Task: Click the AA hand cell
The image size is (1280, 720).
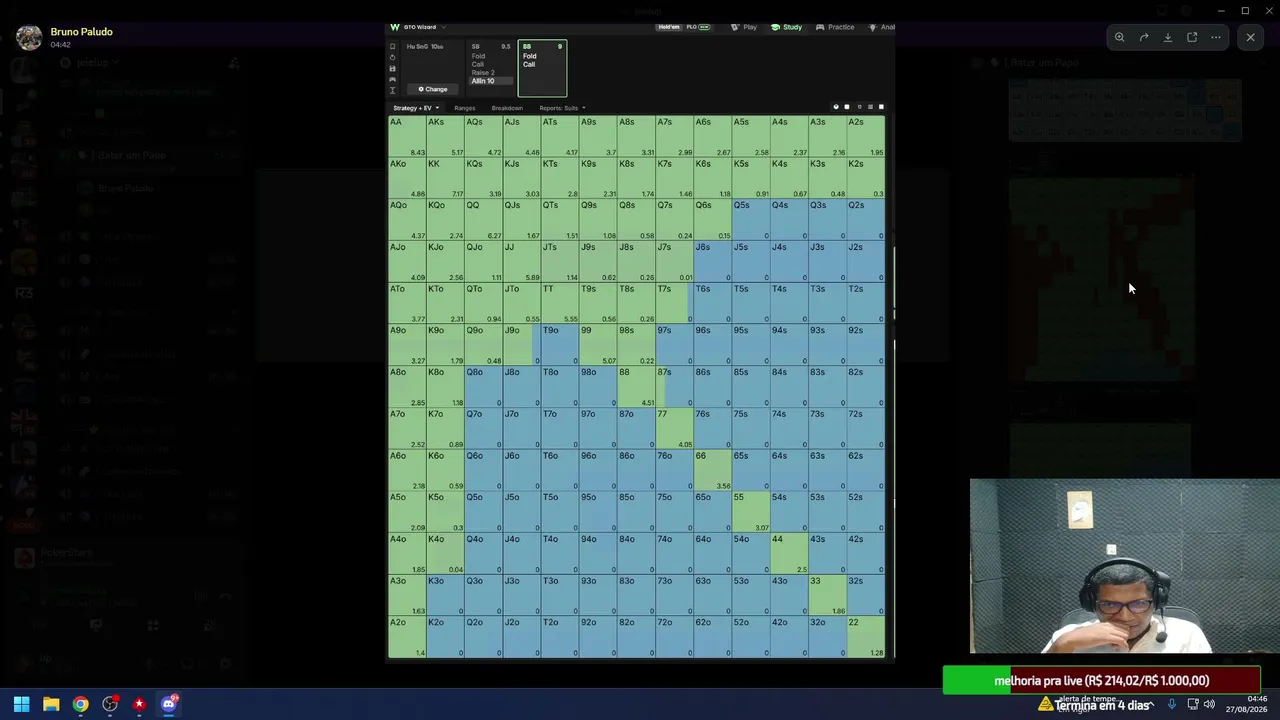Action: [407, 137]
